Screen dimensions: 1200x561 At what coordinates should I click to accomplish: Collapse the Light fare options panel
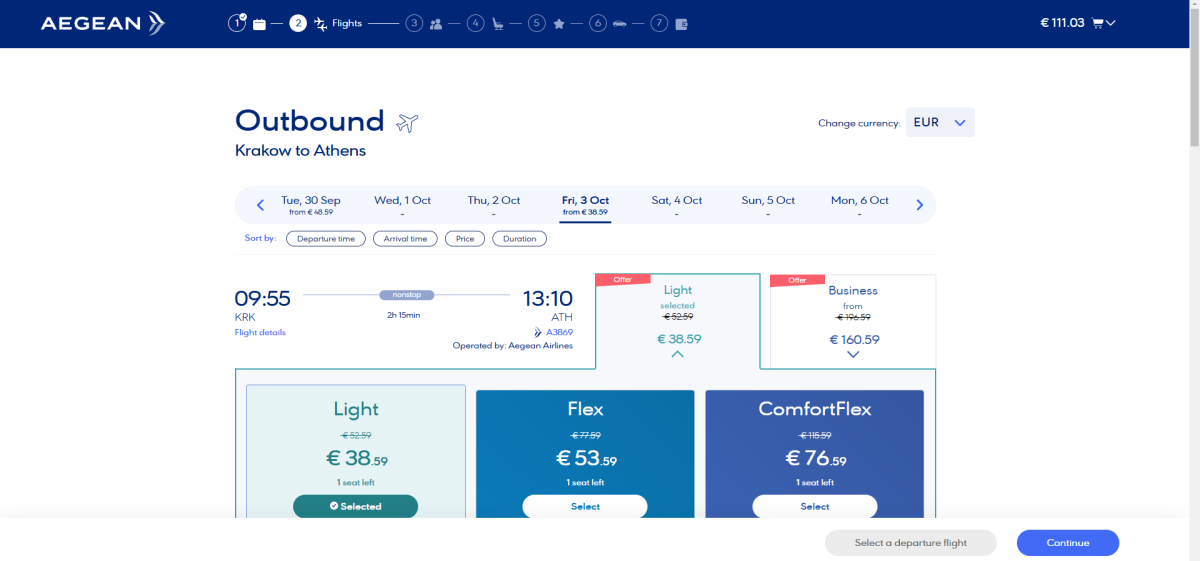pyautogui.click(x=678, y=354)
